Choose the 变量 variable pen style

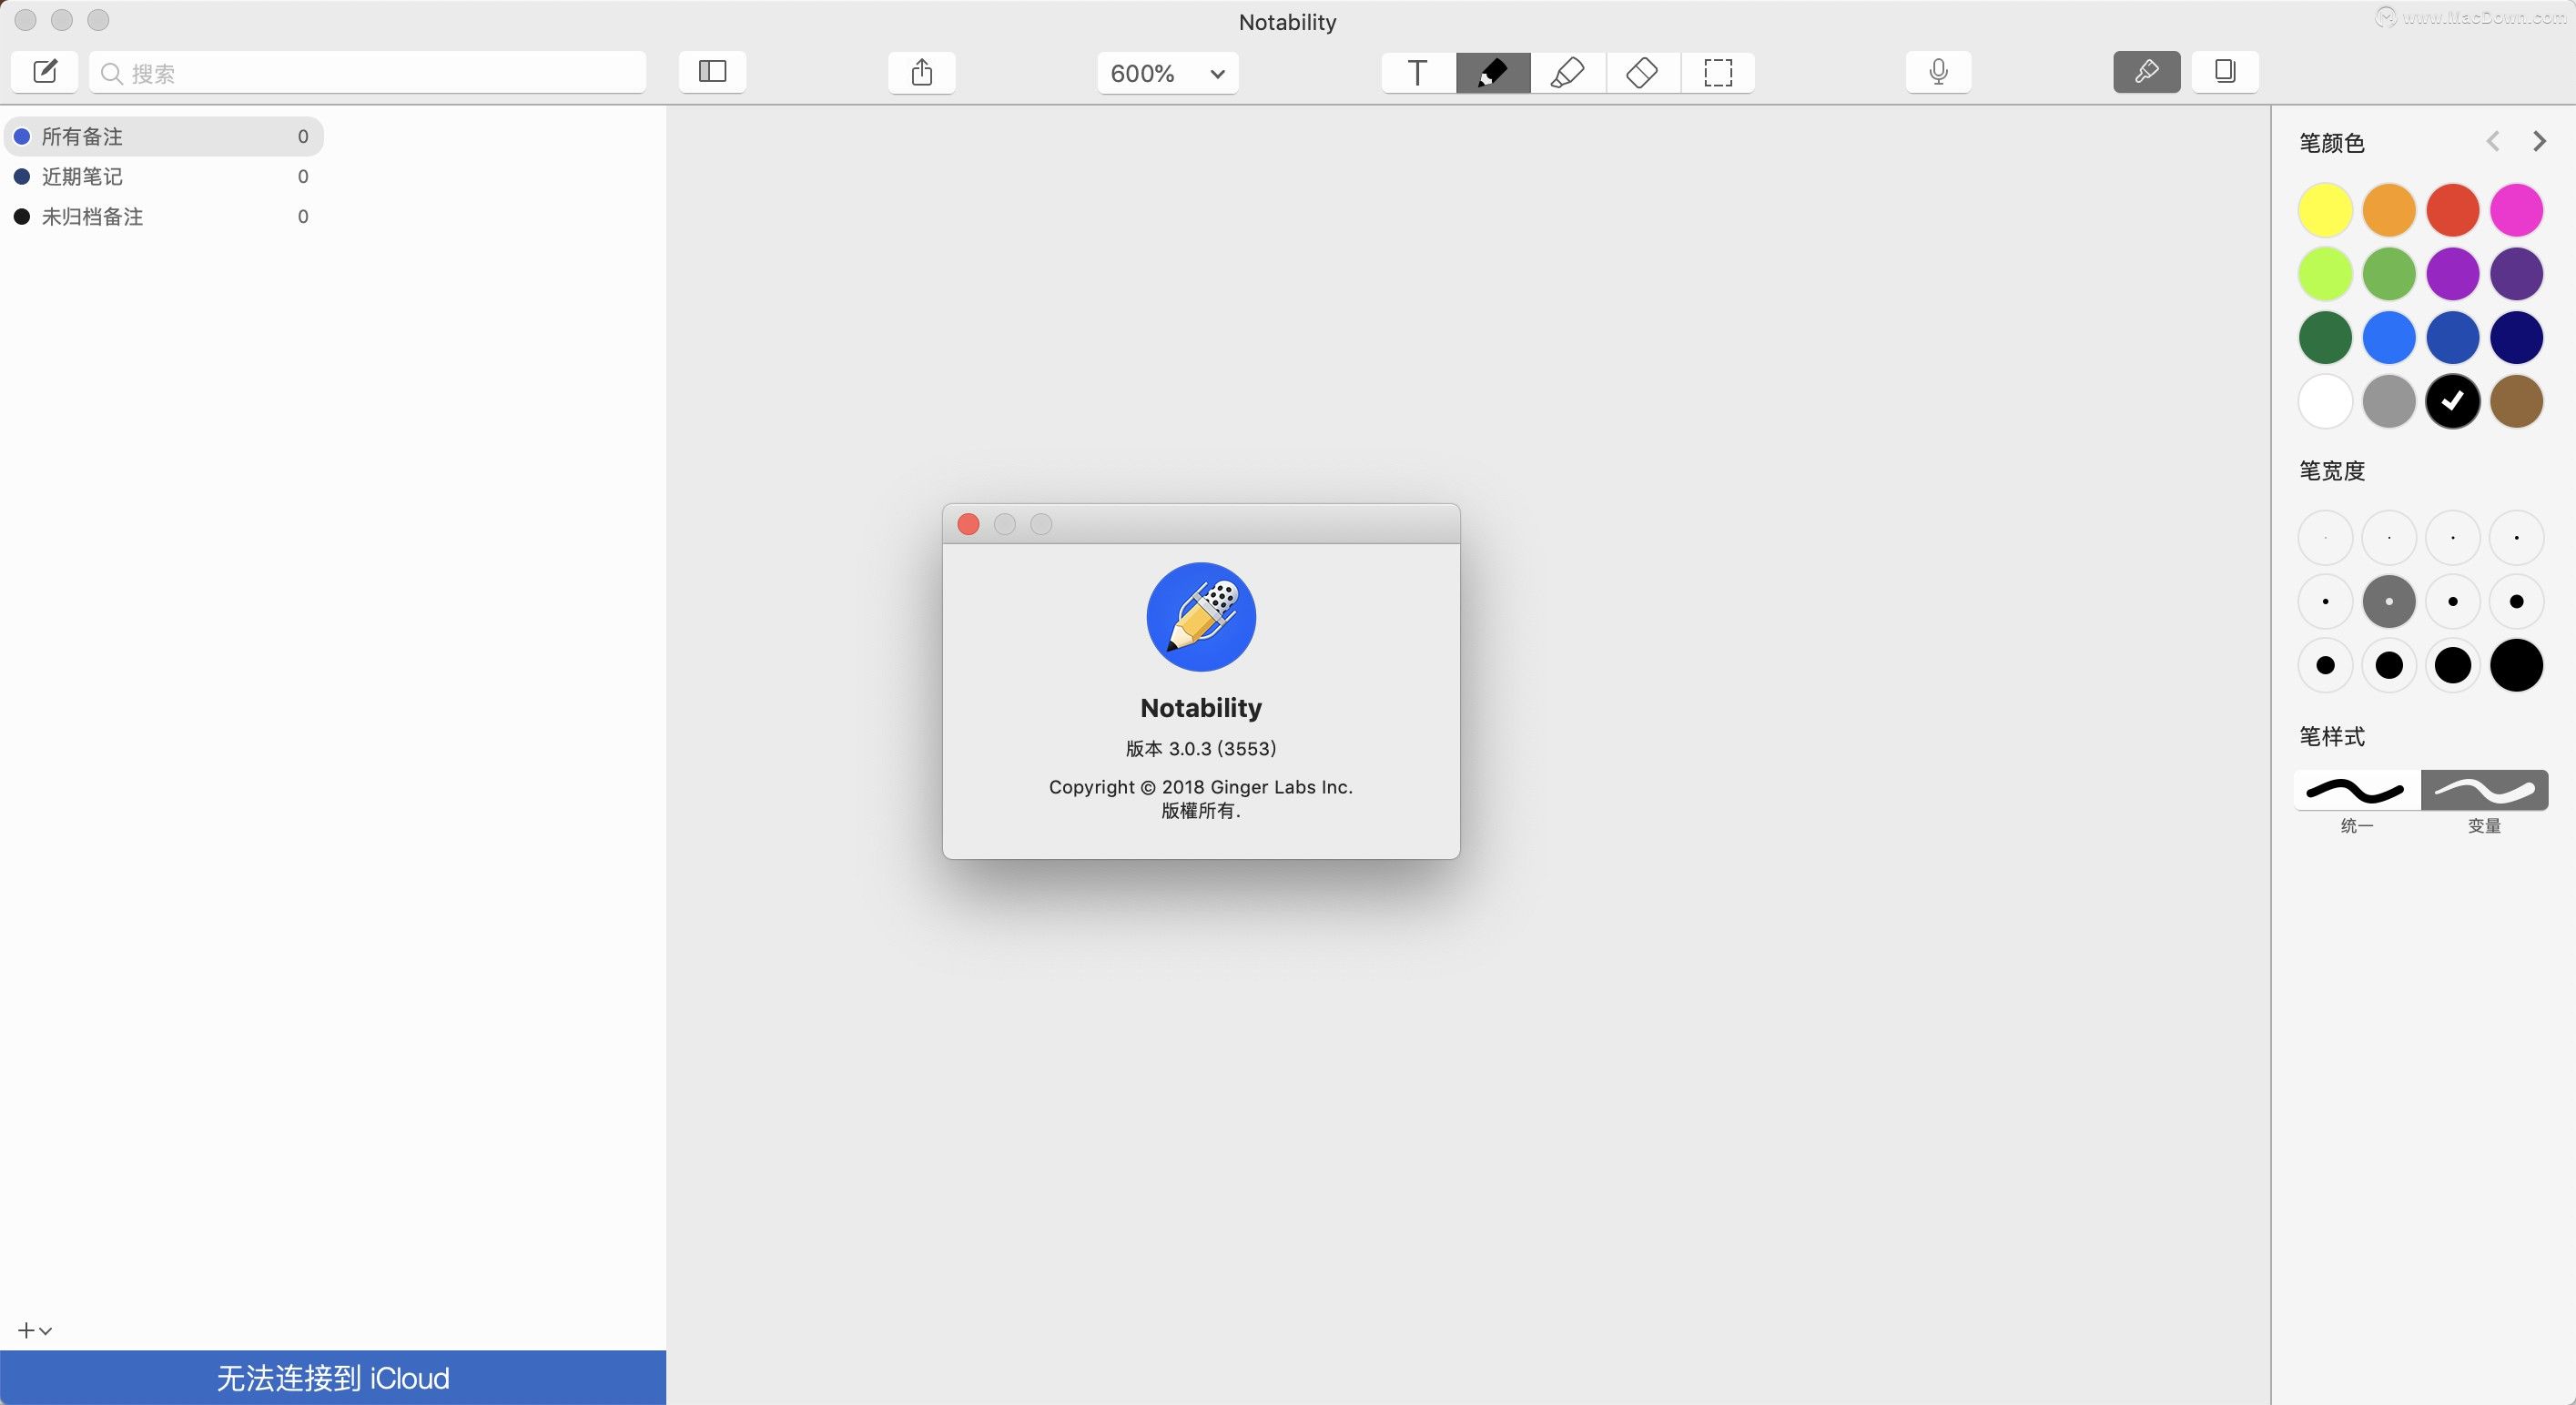[2484, 790]
